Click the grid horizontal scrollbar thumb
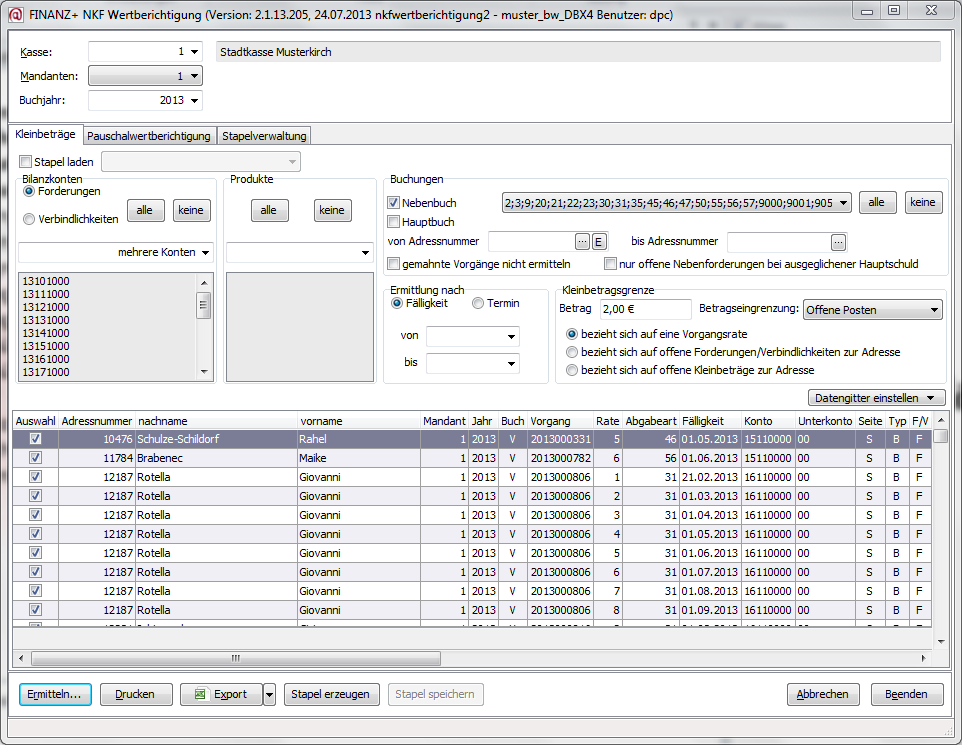The height and width of the screenshot is (745, 962). [236, 658]
